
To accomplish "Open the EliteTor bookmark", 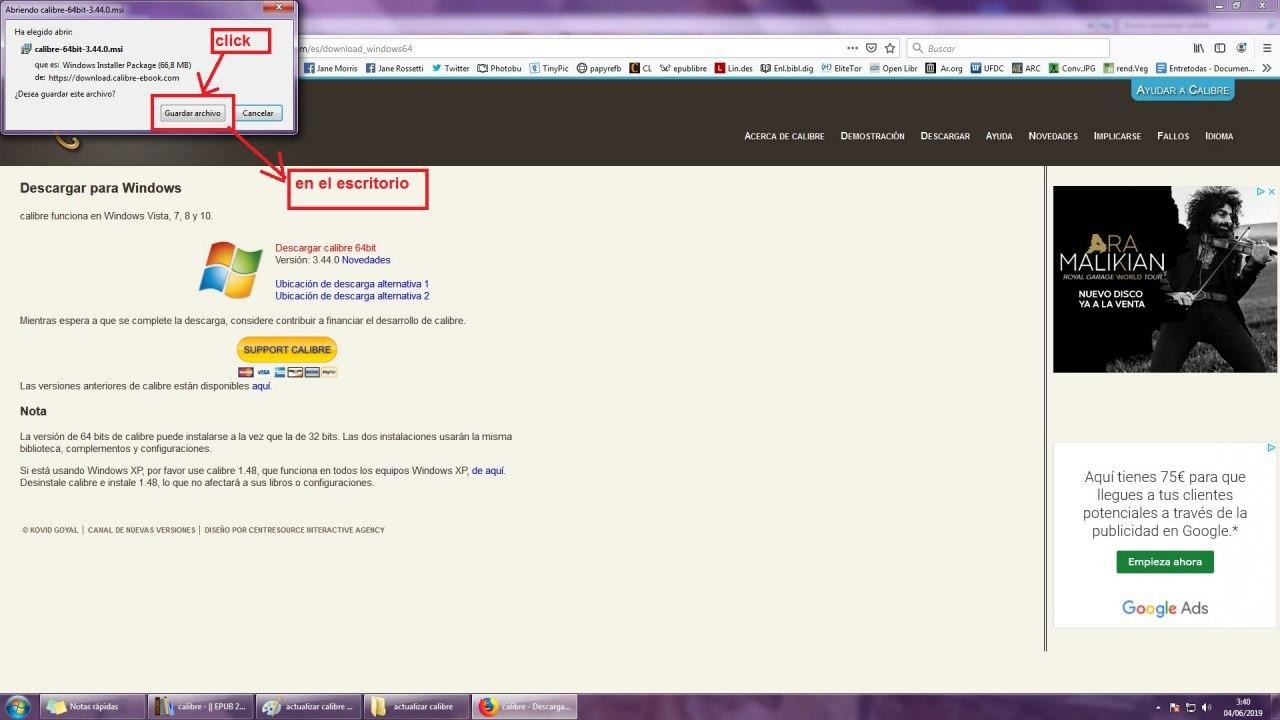I will pyautogui.click(x=841, y=69).
